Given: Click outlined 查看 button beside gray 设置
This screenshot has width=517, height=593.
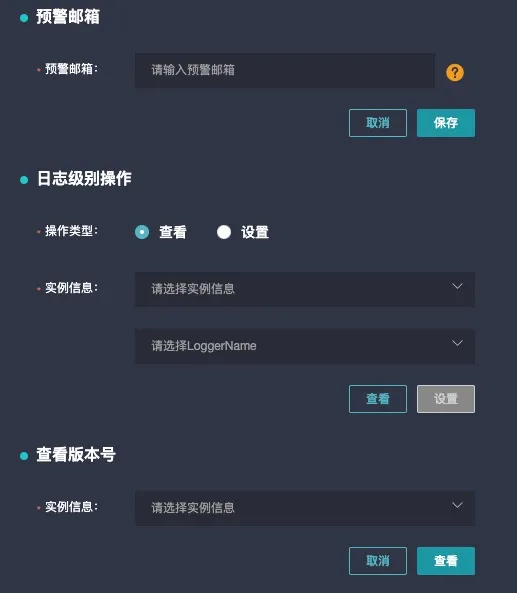Looking at the screenshot, I should tap(378, 399).
